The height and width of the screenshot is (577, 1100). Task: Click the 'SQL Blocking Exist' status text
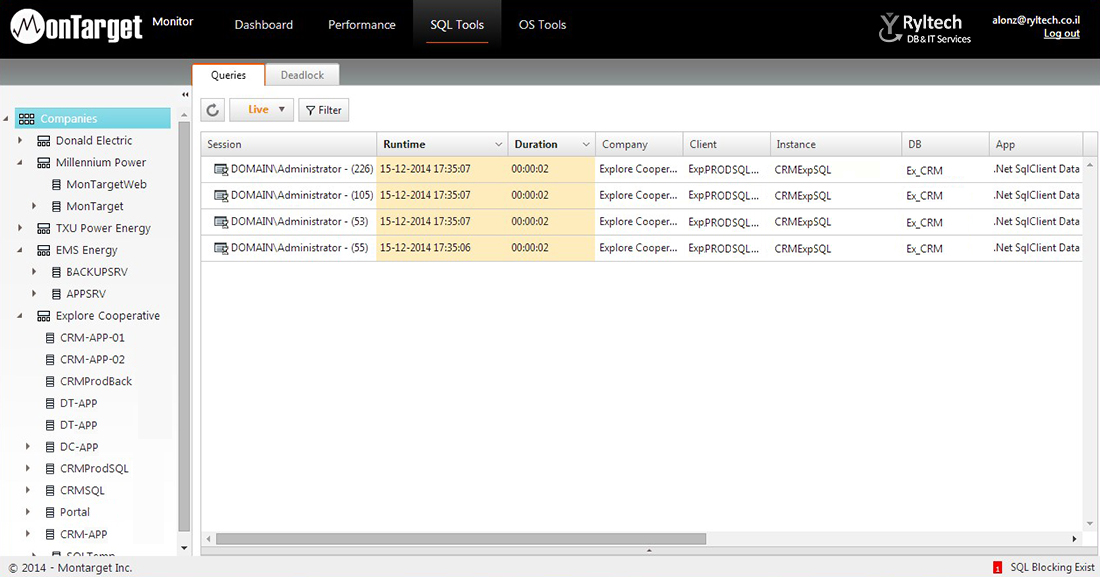coord(1052,567)
